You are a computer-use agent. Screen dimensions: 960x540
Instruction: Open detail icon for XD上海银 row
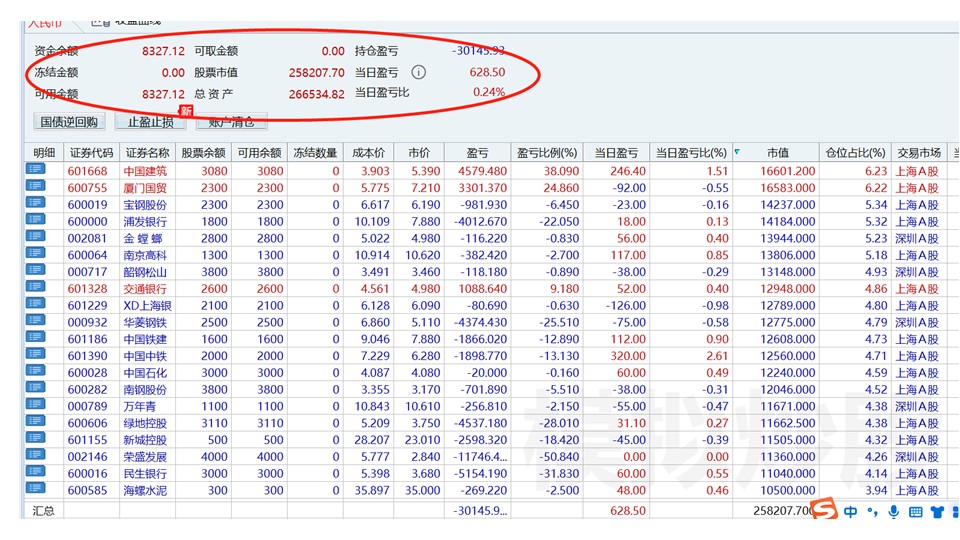click(x=36, y=304)
